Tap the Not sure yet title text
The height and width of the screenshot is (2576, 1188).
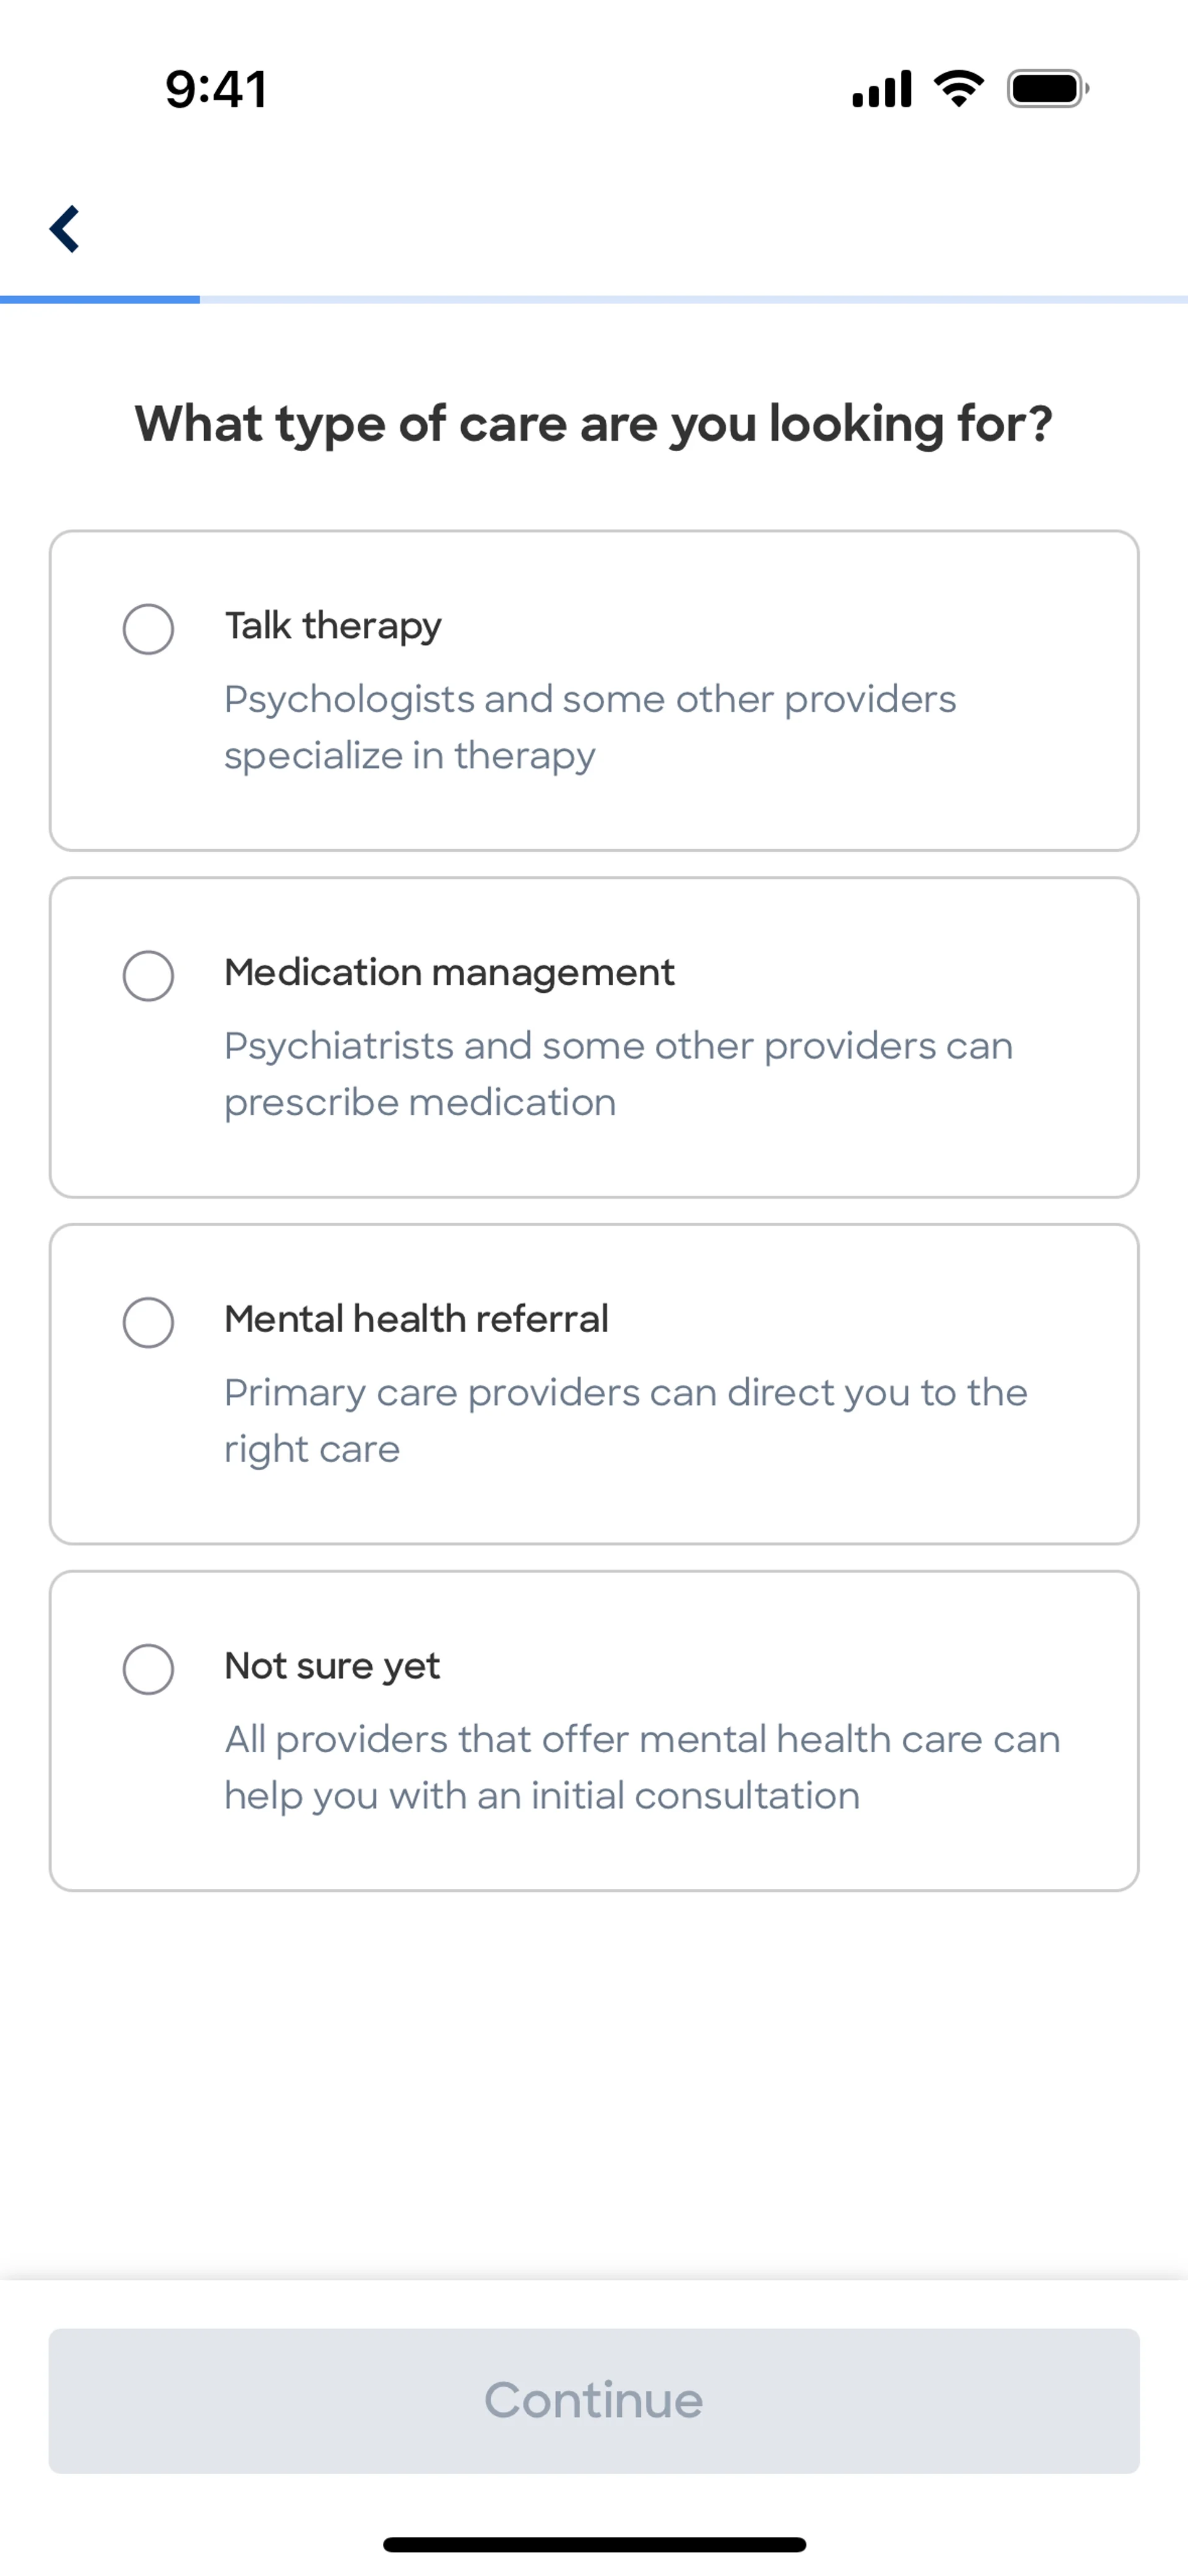pos(332,1666)
